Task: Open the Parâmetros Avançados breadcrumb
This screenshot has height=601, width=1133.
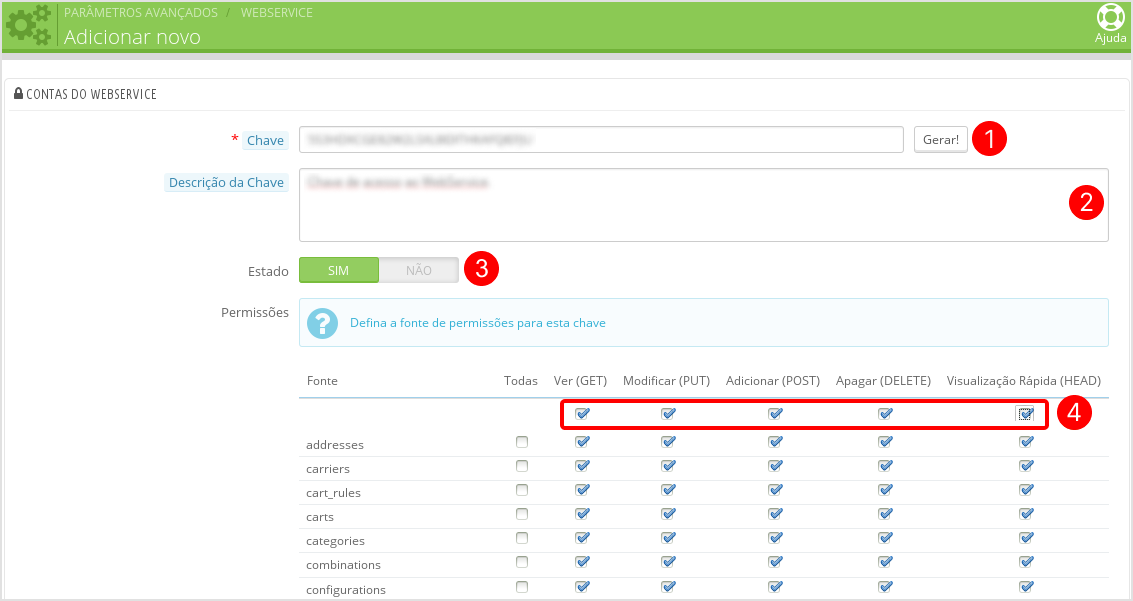Action: click(141, 12)
